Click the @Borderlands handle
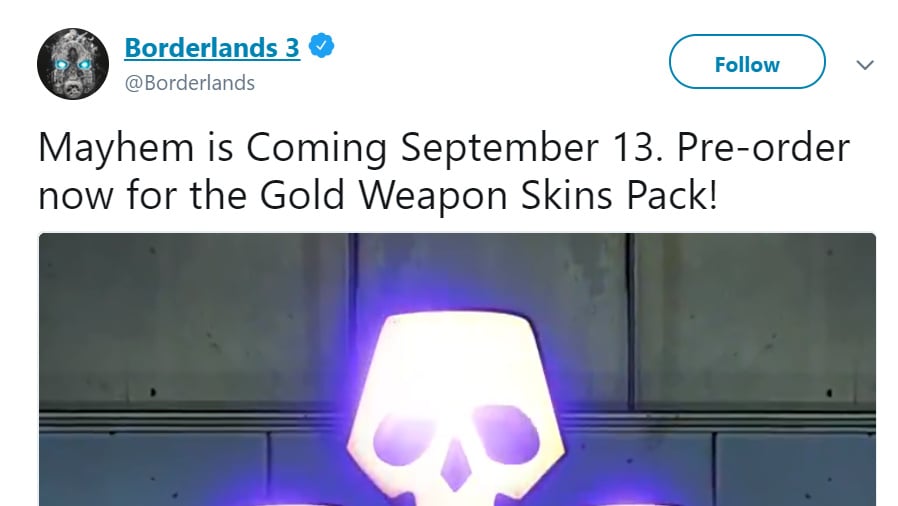Image resolution: width=898 pixels, height=506 pixels. pos(190,83)
